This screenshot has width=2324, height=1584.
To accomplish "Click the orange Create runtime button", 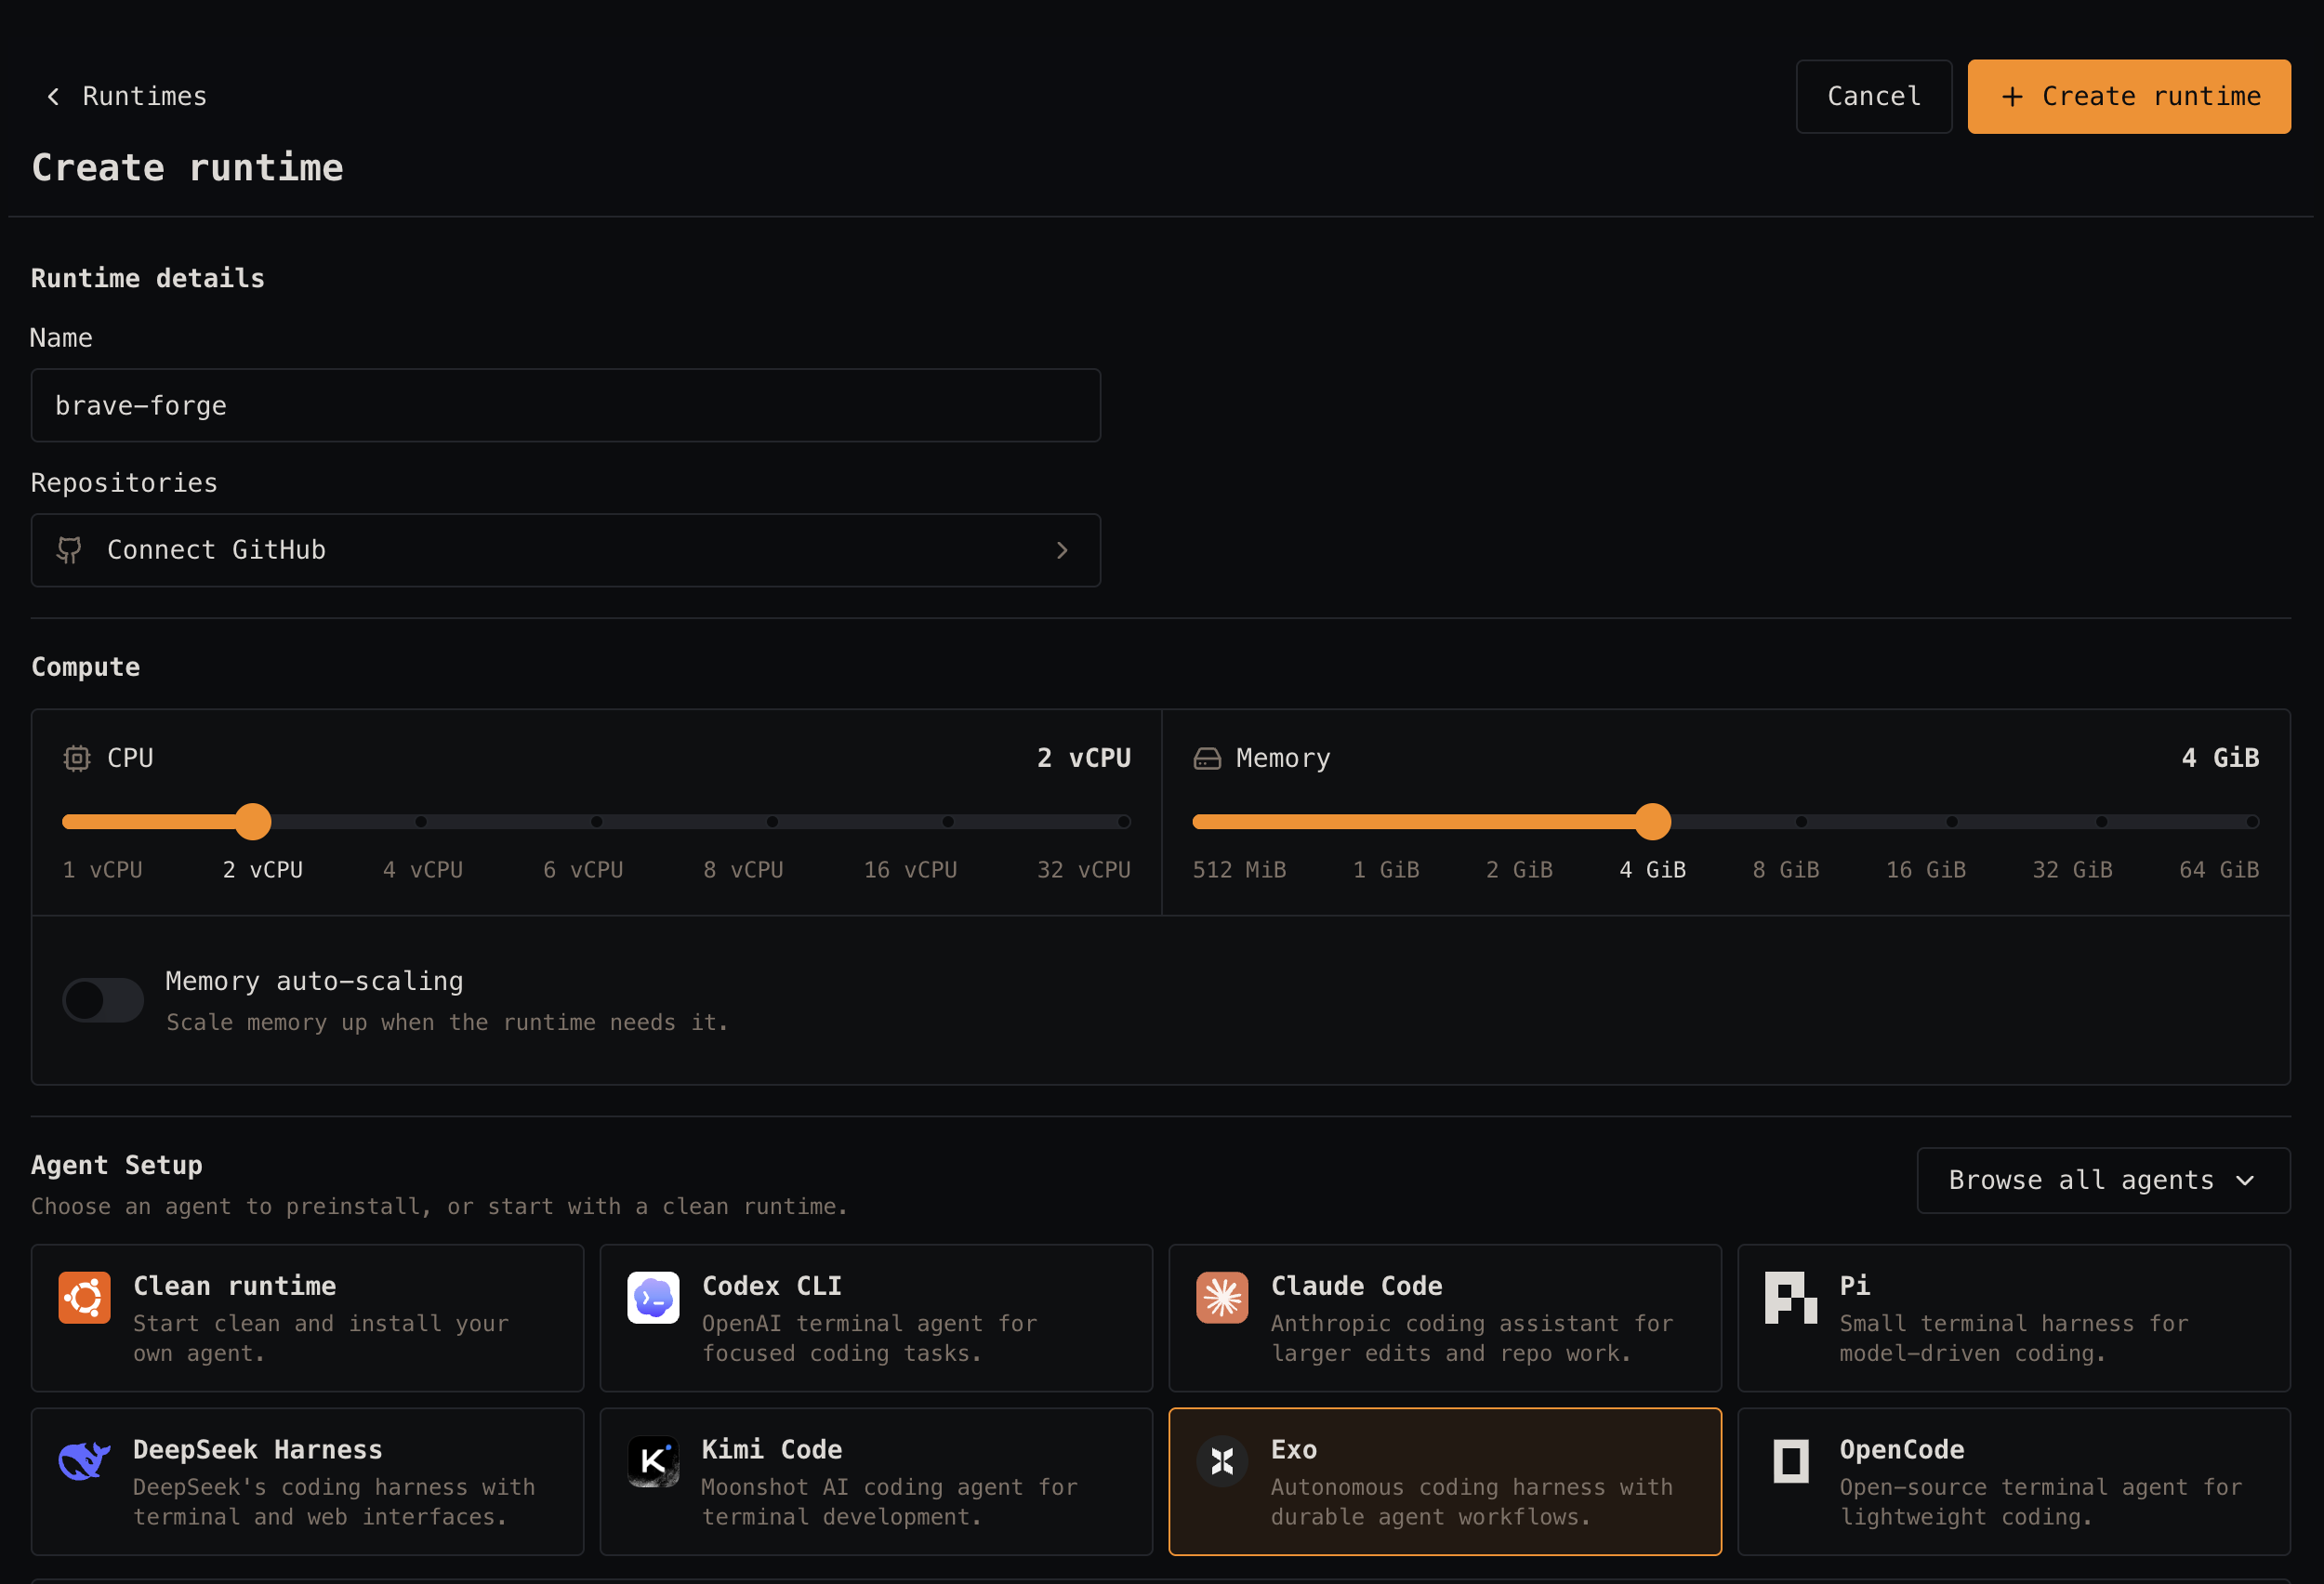I will coord(2128,96).
